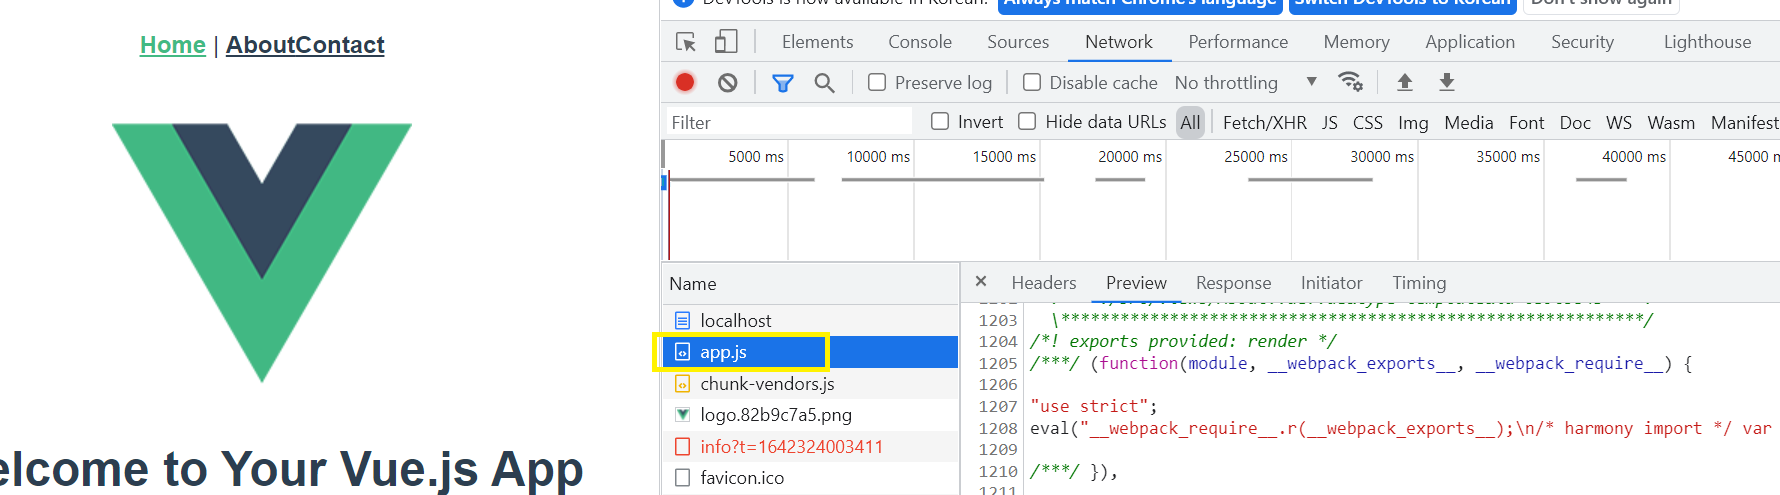This screenshot has height=495, width=1780.
Task: Open network search with magnifier icon
Action: [824, 83]
